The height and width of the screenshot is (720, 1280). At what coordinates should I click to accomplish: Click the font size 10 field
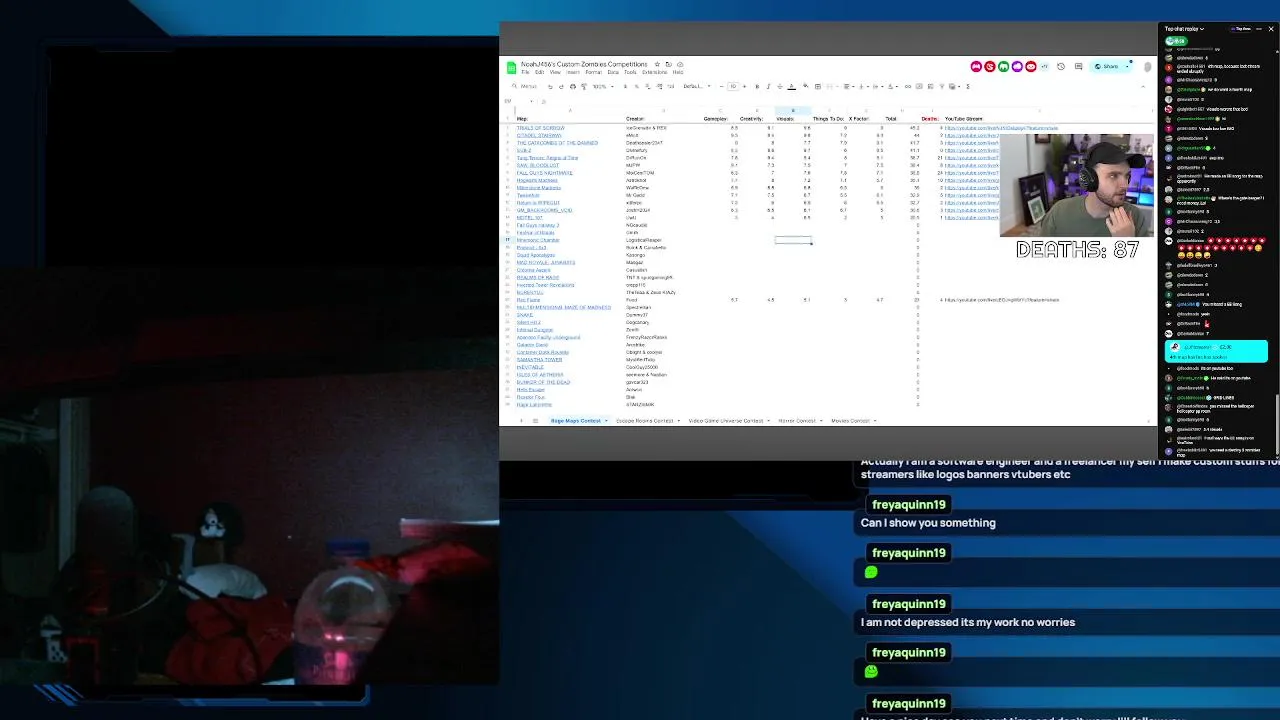pyautogui.click(x=733, y=86)
